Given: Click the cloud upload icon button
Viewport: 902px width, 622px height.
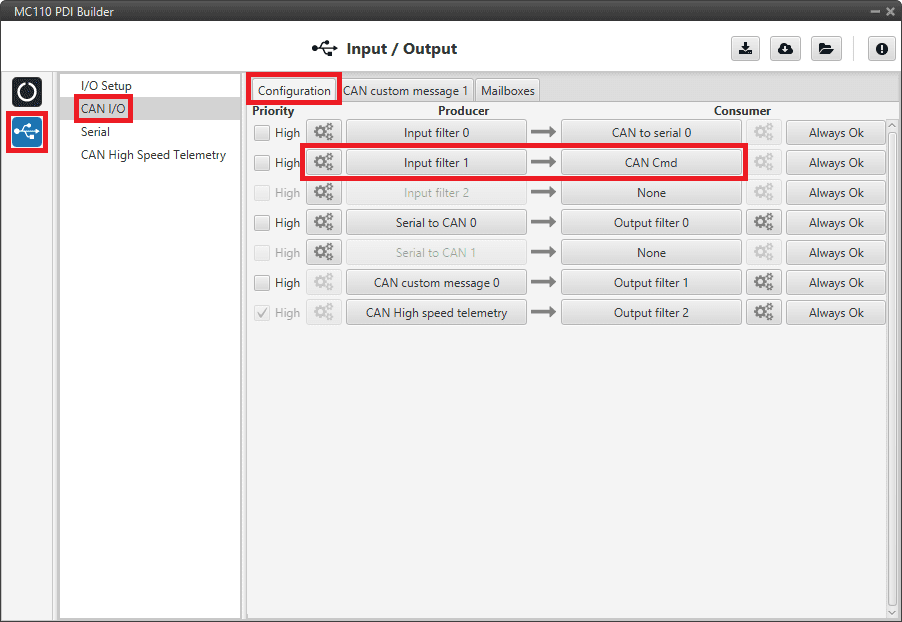Looking at the screenshot, I should (x=785, y=49).
